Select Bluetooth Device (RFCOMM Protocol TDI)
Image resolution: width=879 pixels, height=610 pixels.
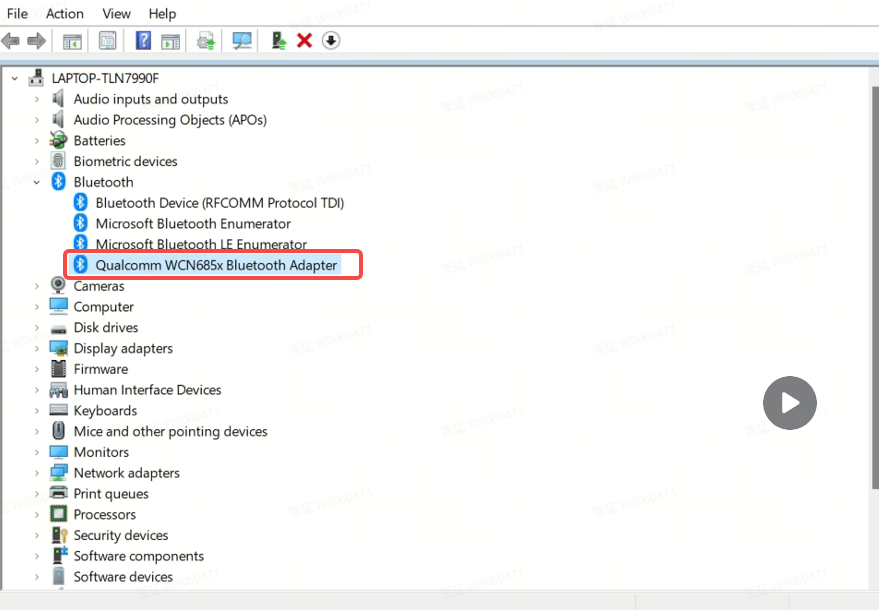219,203
